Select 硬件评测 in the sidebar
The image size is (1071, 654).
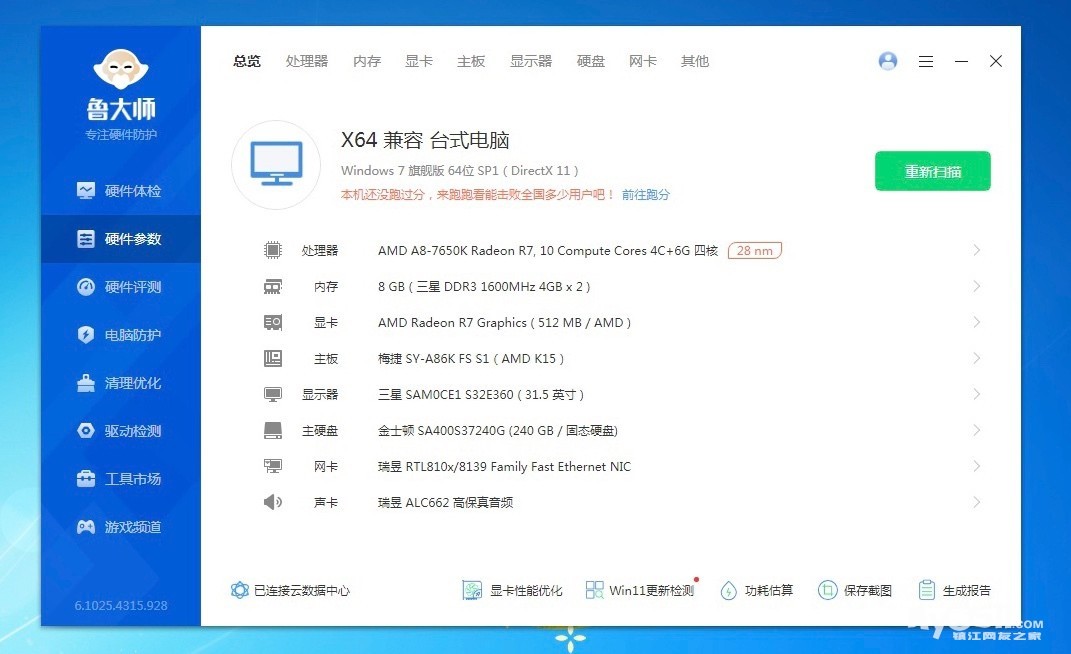(x=120, y=287)
